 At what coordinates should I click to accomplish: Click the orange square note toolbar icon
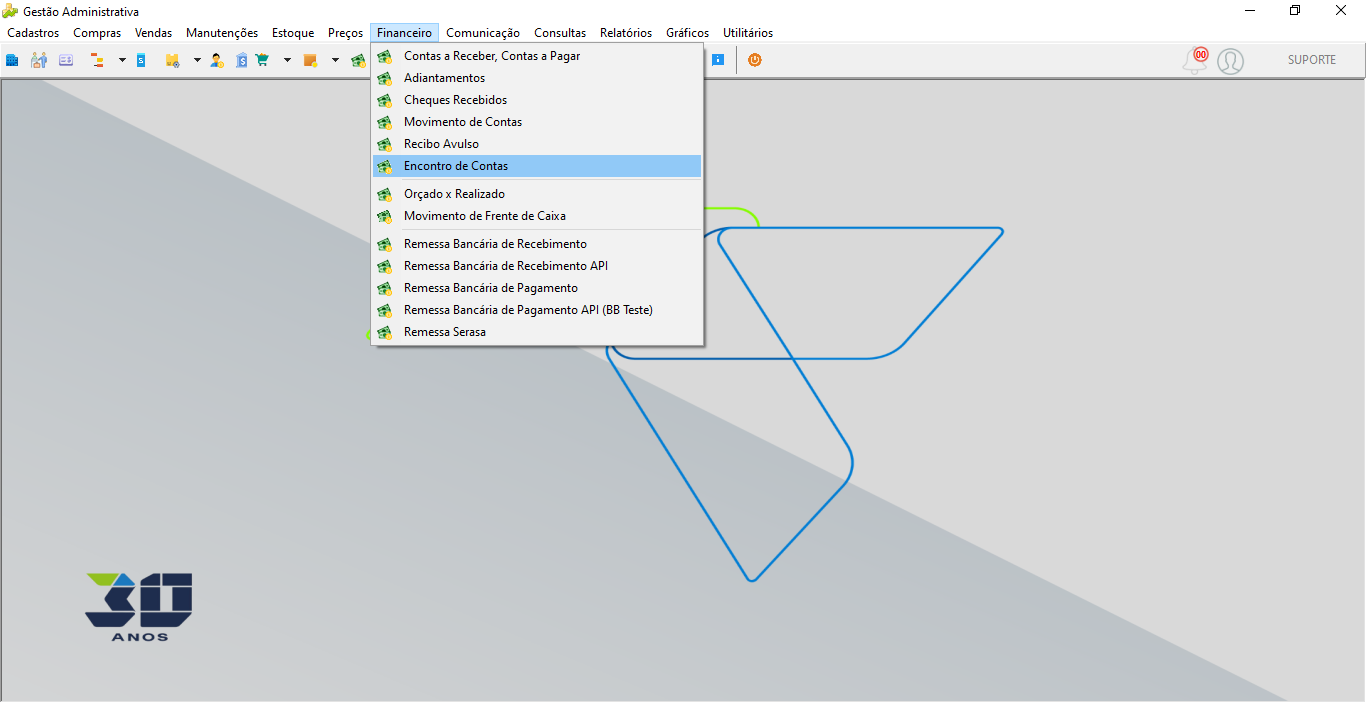pyautogui.click(x=310, y=60)
